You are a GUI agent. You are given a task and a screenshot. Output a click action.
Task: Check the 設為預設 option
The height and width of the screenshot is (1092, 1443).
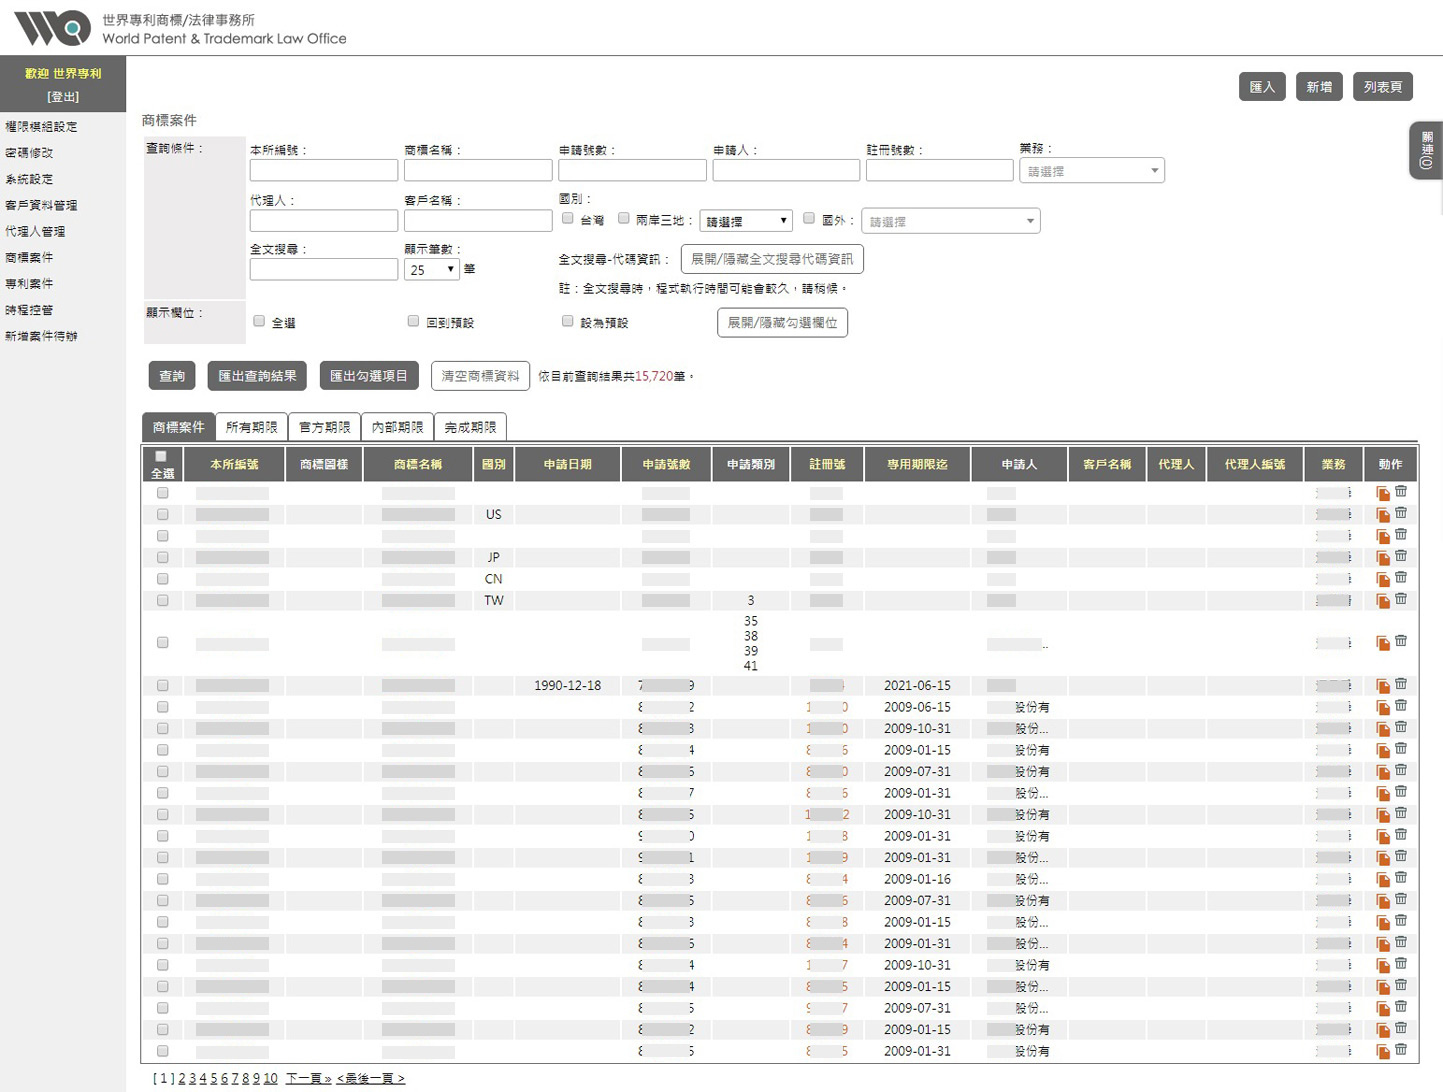pyautogui.click(x=568, y=321)
